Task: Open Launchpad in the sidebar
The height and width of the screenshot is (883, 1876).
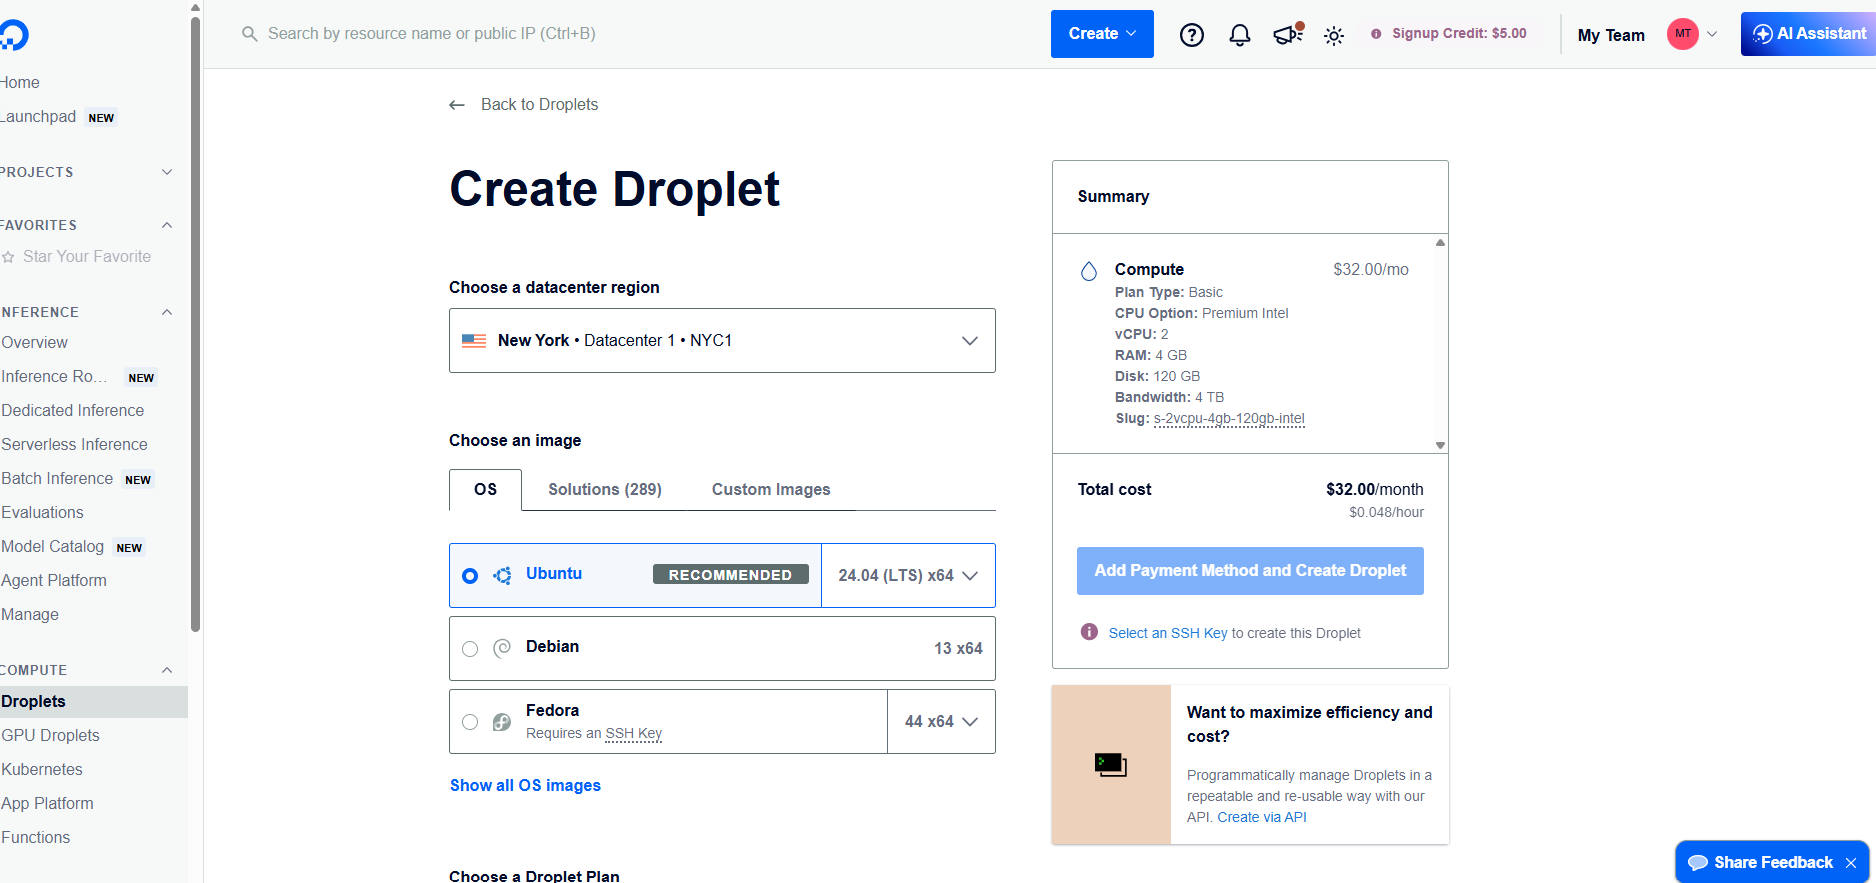Action: pyautogui.click(x=38, y=117)
